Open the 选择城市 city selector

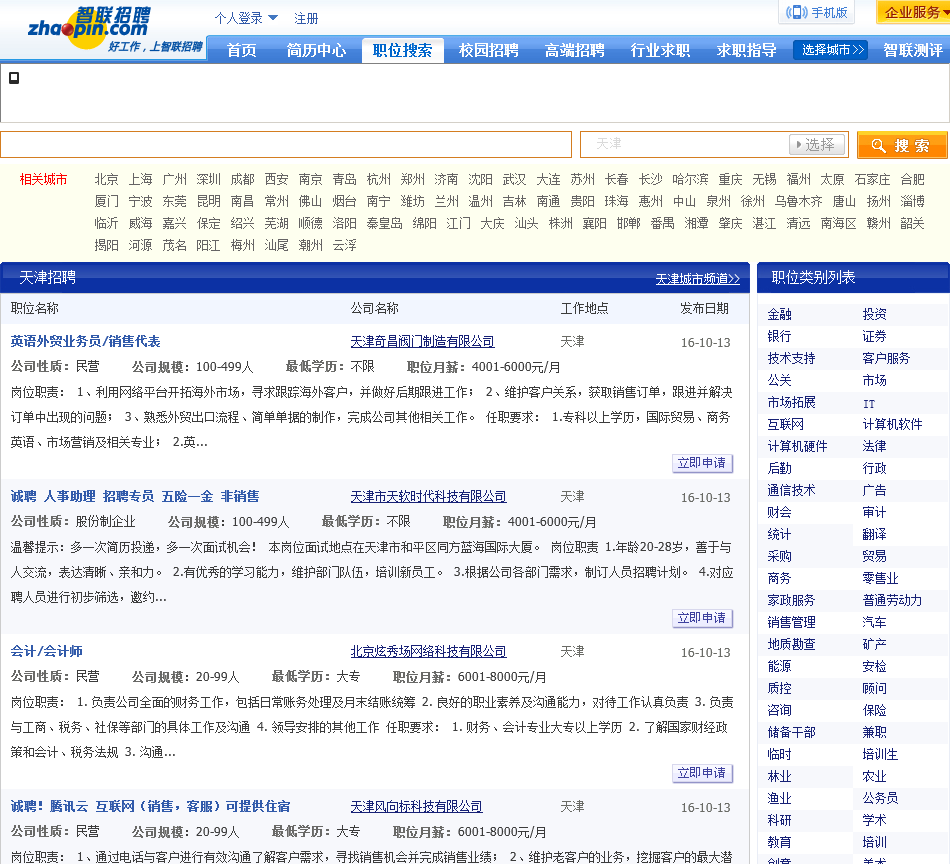831,50
